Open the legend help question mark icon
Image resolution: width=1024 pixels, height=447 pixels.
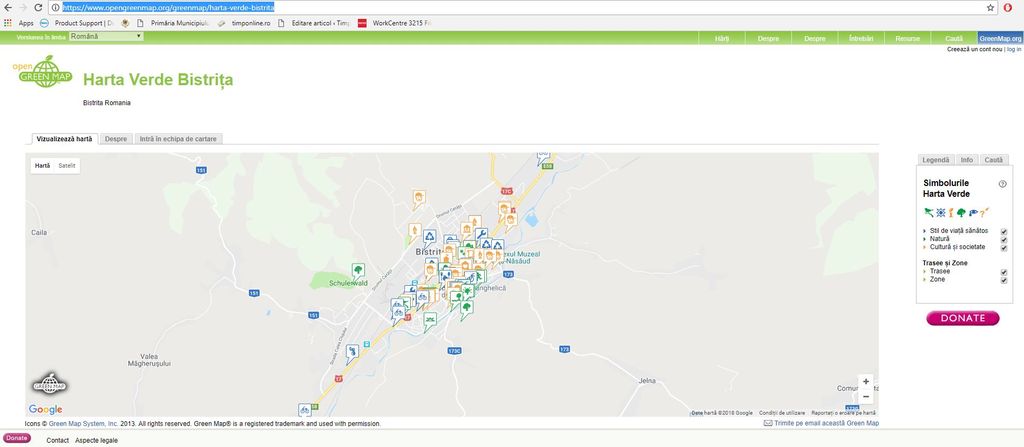tap(1002, 184)
